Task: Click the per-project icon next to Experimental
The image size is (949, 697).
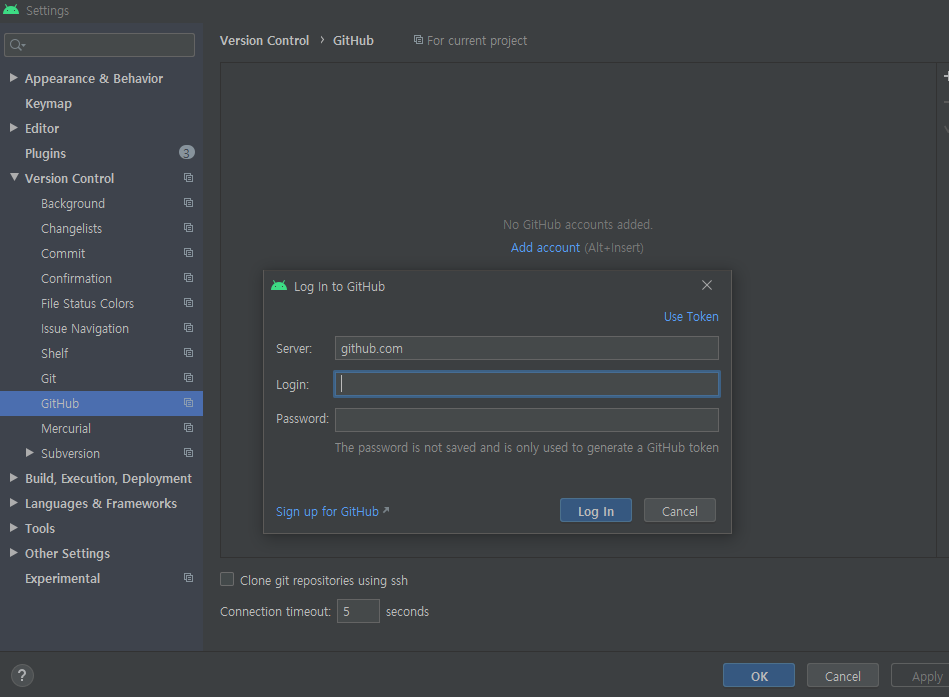Action: [x=188, y=578]
